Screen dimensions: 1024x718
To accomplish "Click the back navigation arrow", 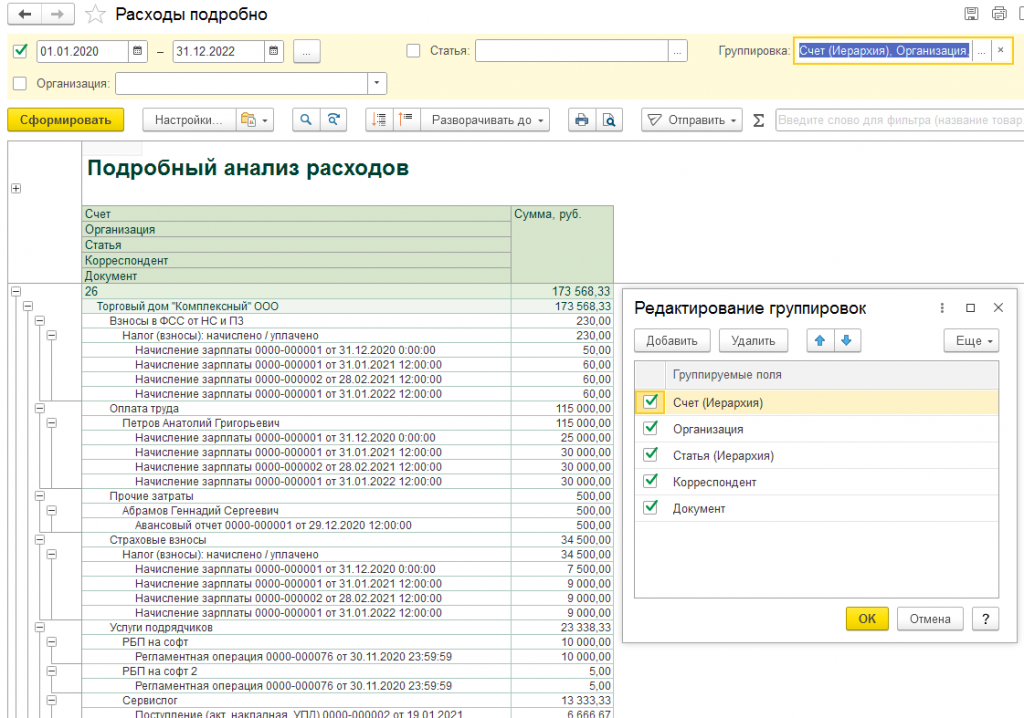I will point(24,14).
